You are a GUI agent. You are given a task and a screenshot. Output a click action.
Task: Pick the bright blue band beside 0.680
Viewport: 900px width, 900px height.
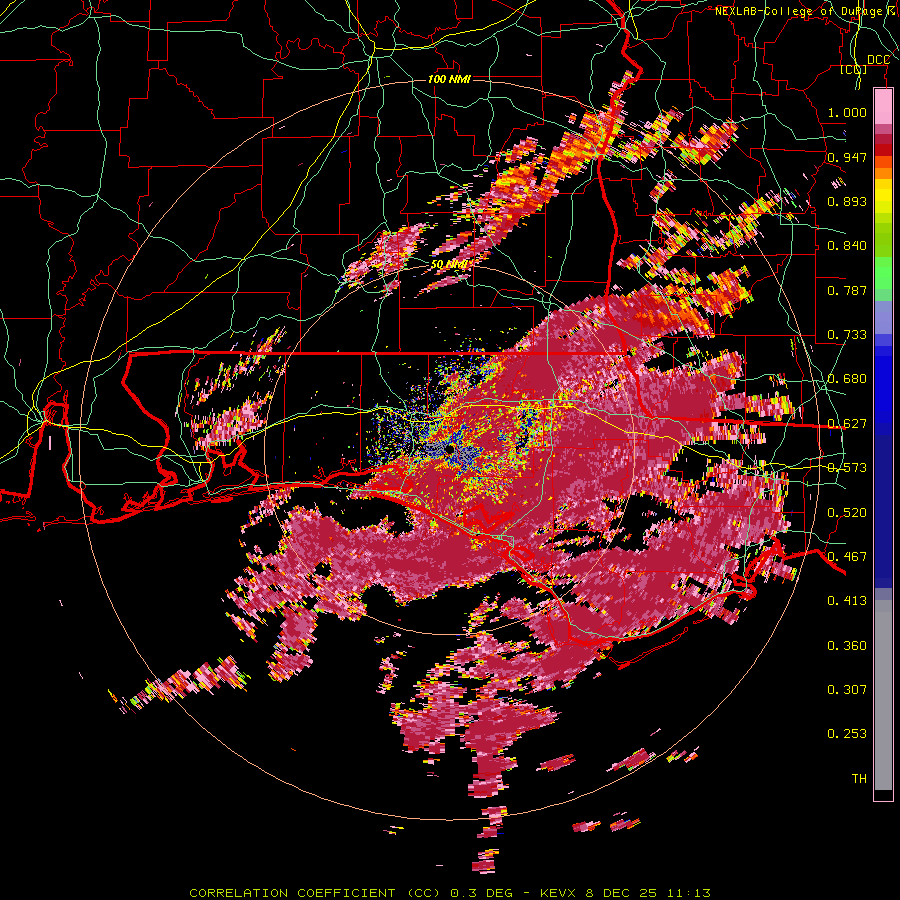[x=883, y=385]
